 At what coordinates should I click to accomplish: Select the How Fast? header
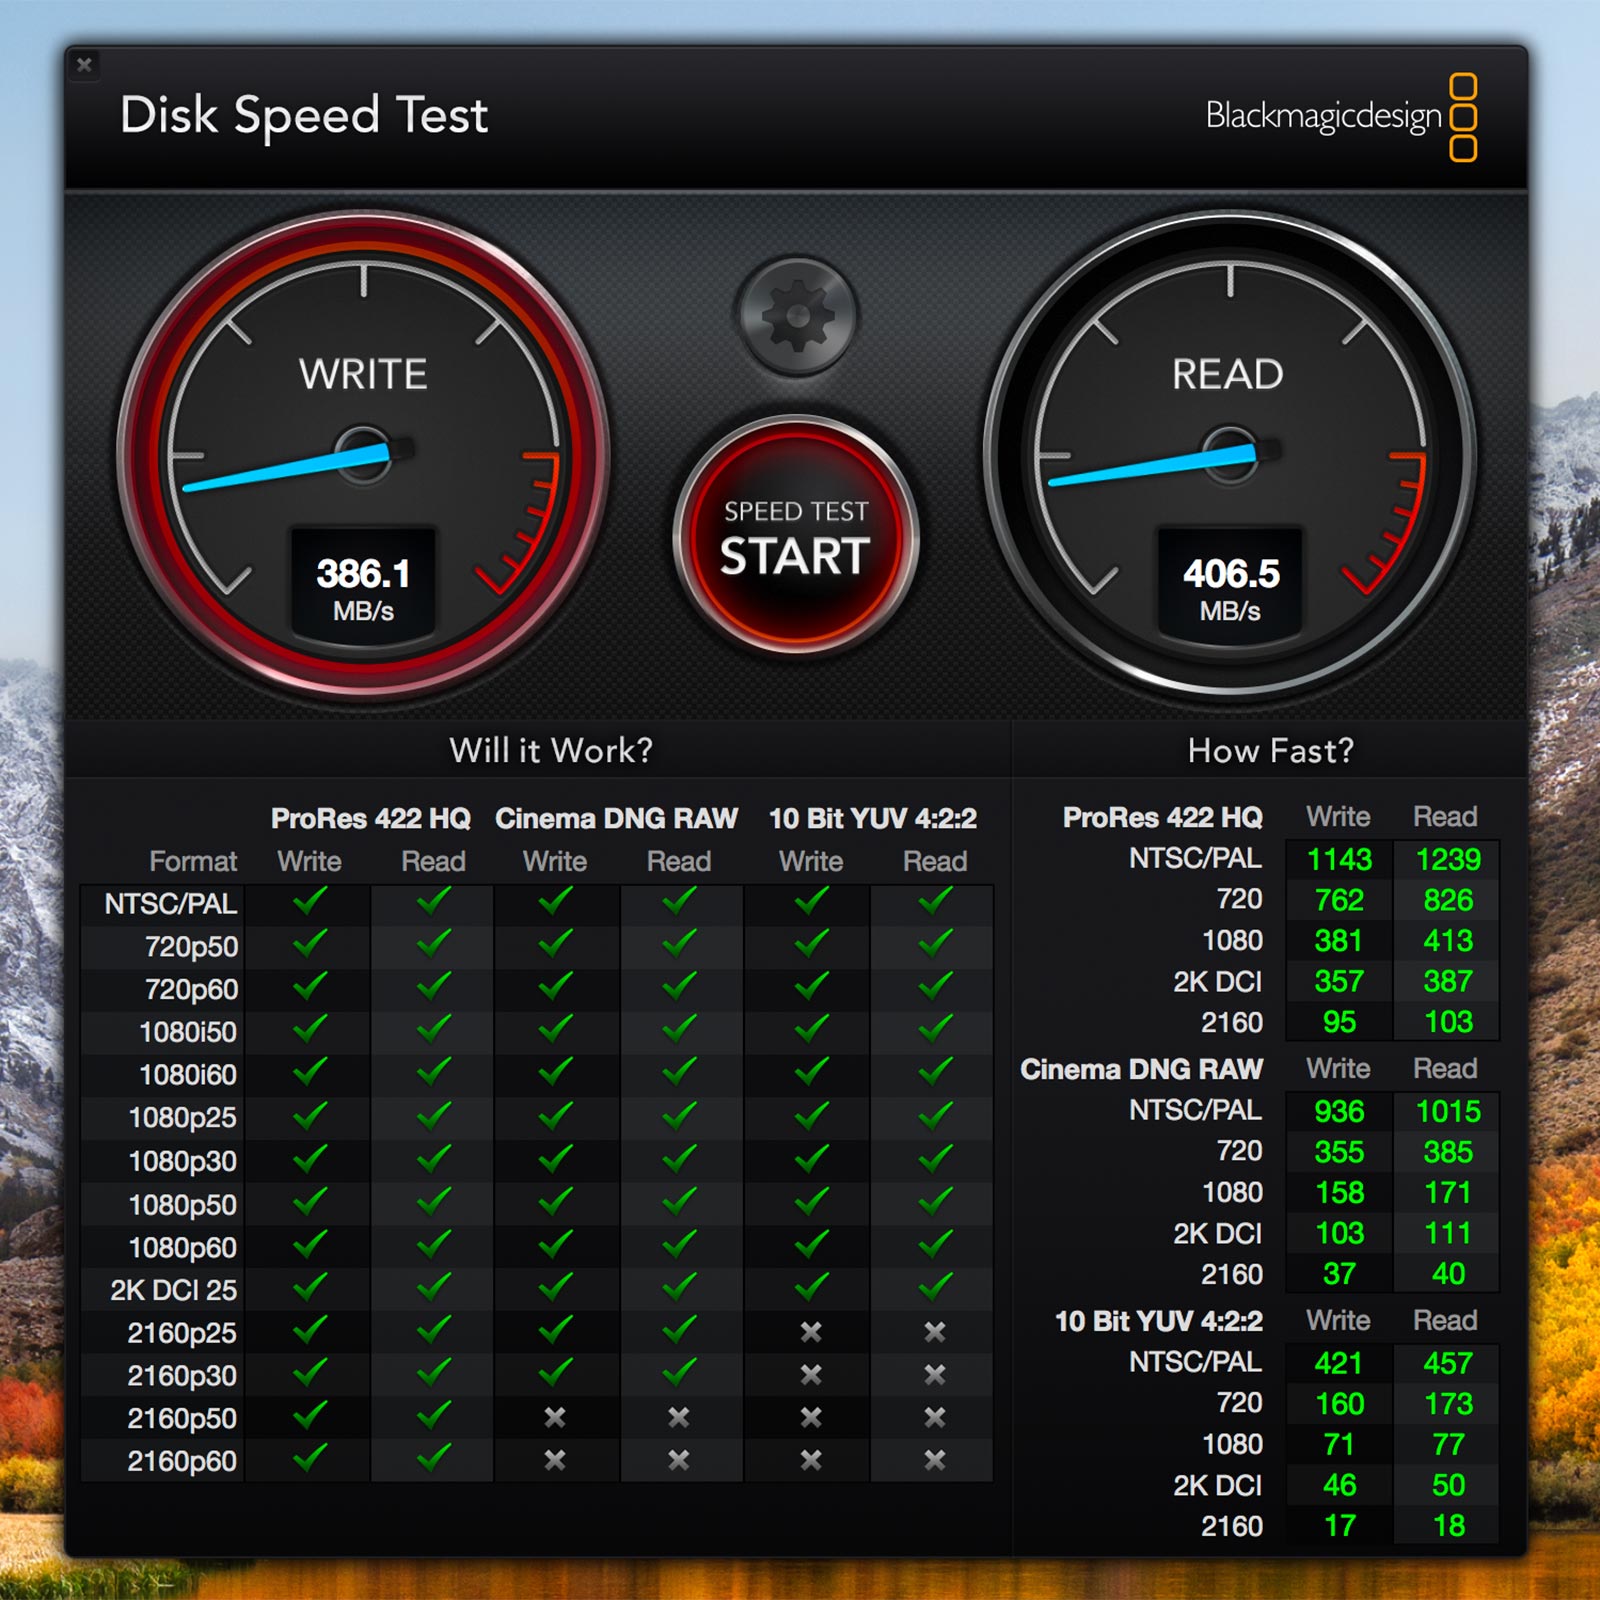[x=1270, y=750]
